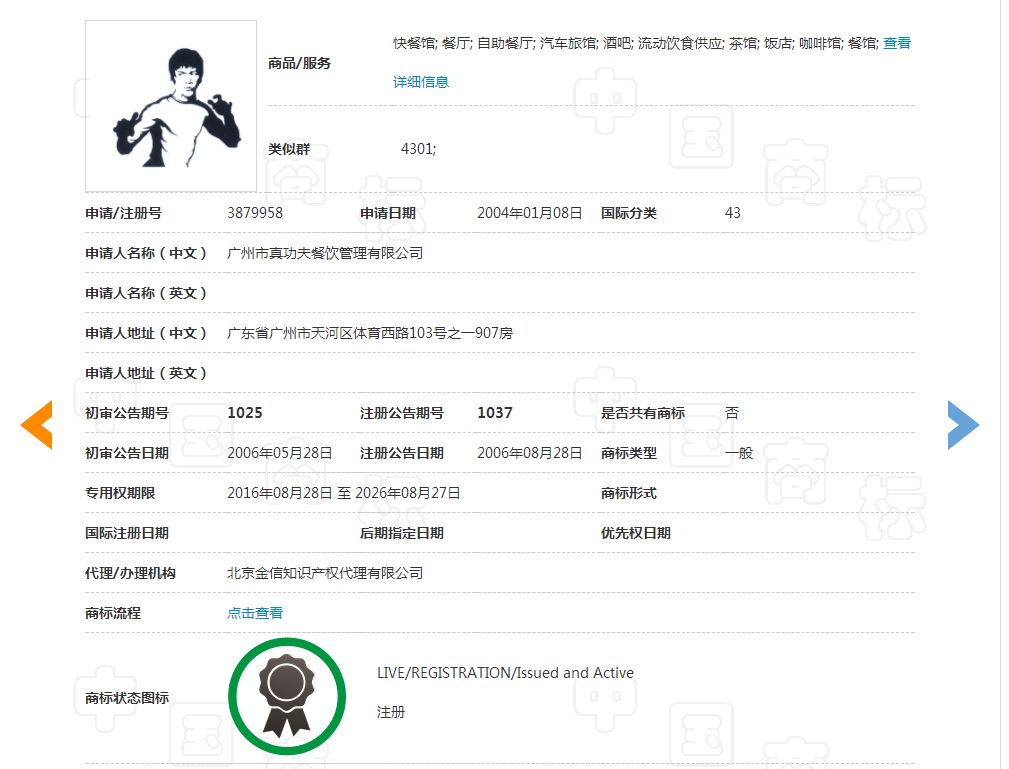Select the goods list starting 快餐馆
1009x769 pixels.
[x=636, y=43]
